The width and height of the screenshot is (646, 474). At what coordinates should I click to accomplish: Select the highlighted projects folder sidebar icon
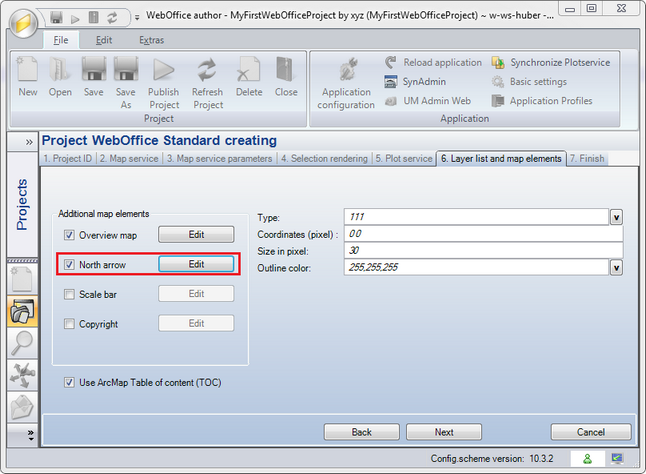pos(22,311)
